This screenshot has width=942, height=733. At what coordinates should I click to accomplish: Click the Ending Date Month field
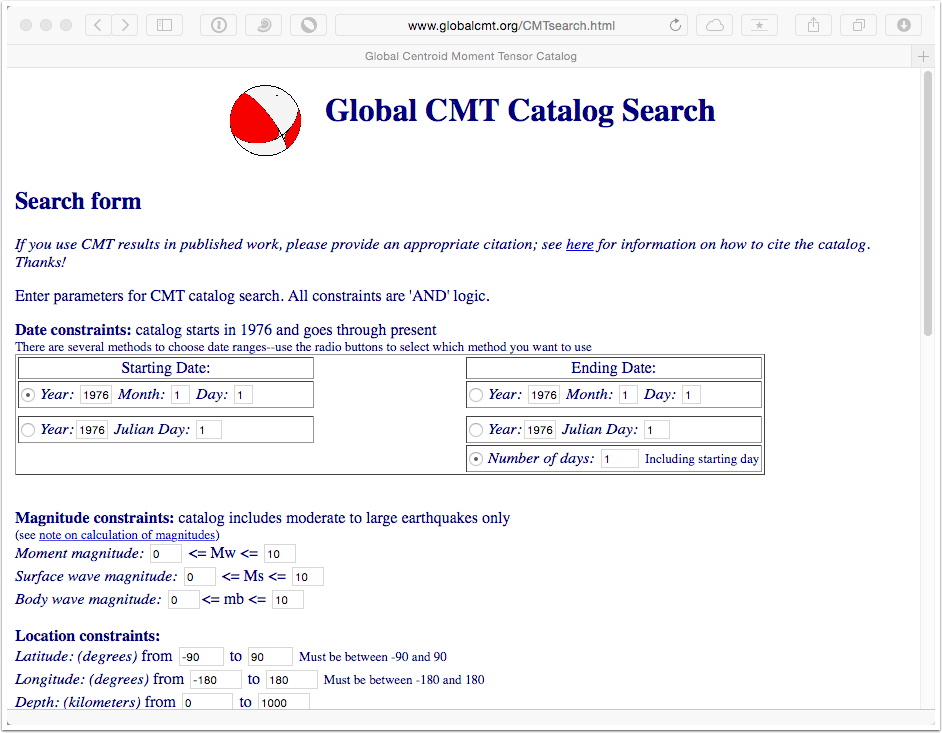(x=628, y=395)
